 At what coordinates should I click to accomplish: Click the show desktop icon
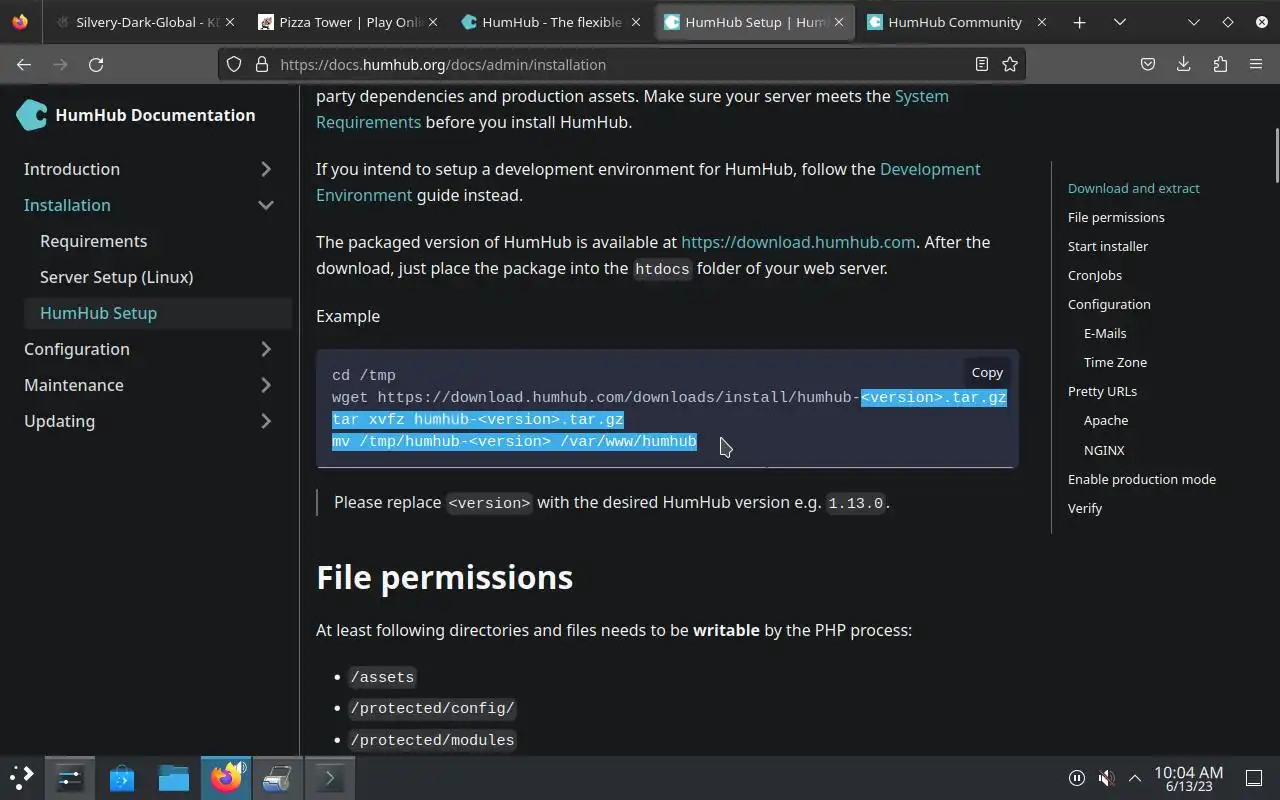pyautogui.click(x=1254, y=777)
